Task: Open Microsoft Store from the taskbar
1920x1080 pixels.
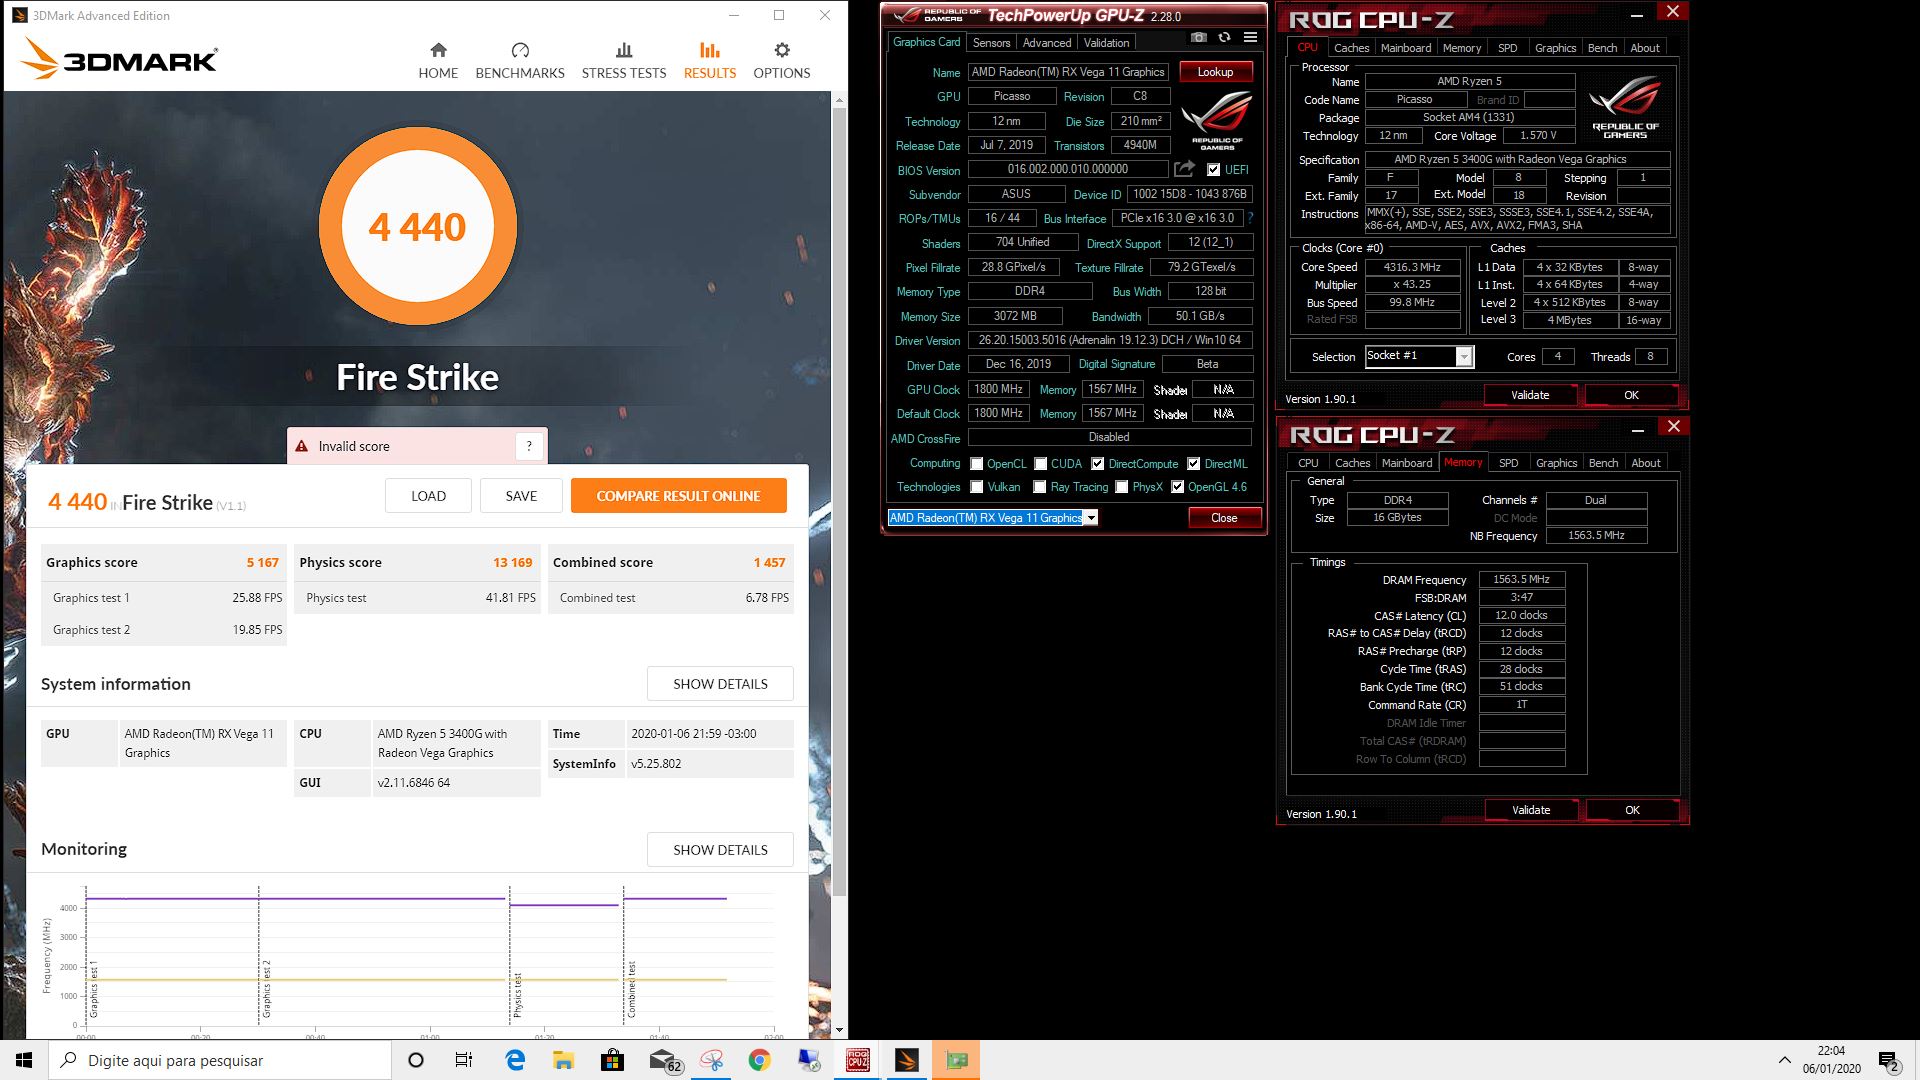Action: [x=613, y=1060]
